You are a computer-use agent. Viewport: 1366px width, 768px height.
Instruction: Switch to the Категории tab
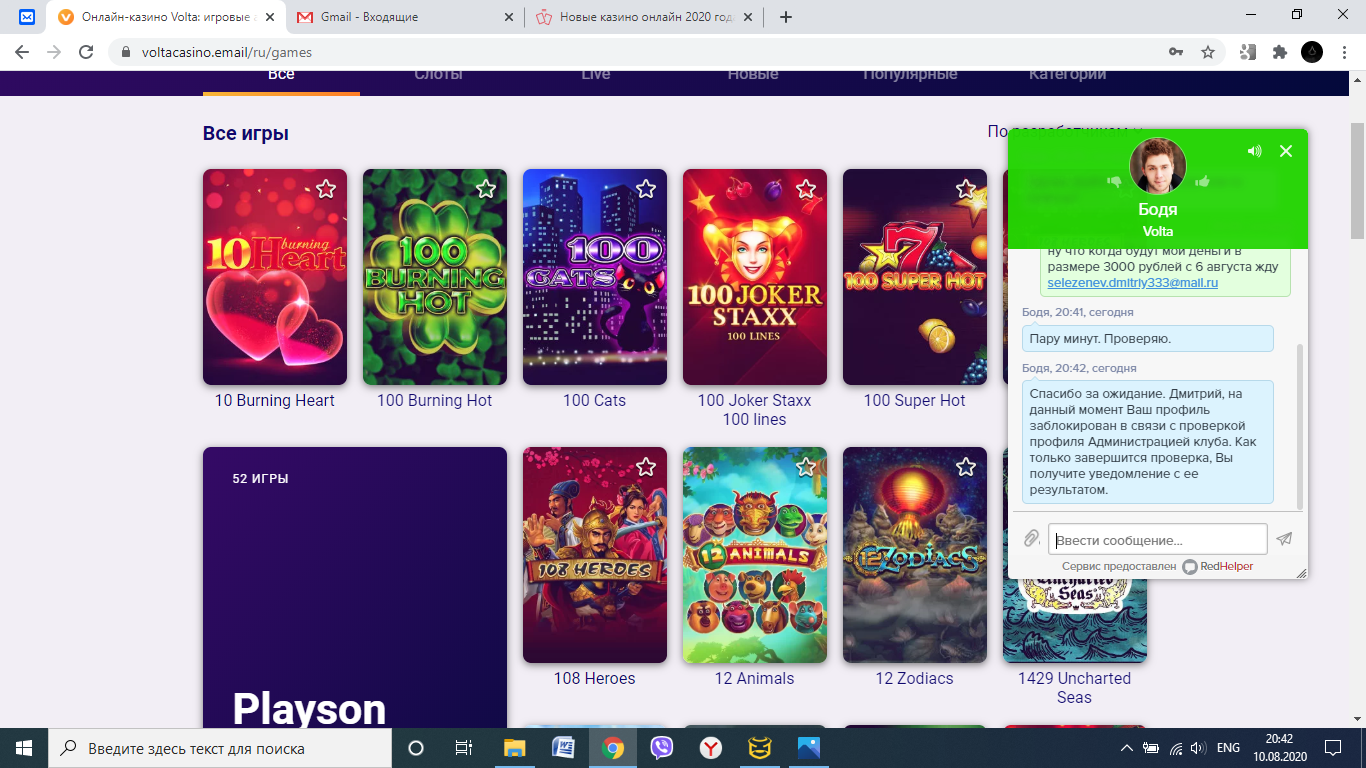click(1067, 76)
